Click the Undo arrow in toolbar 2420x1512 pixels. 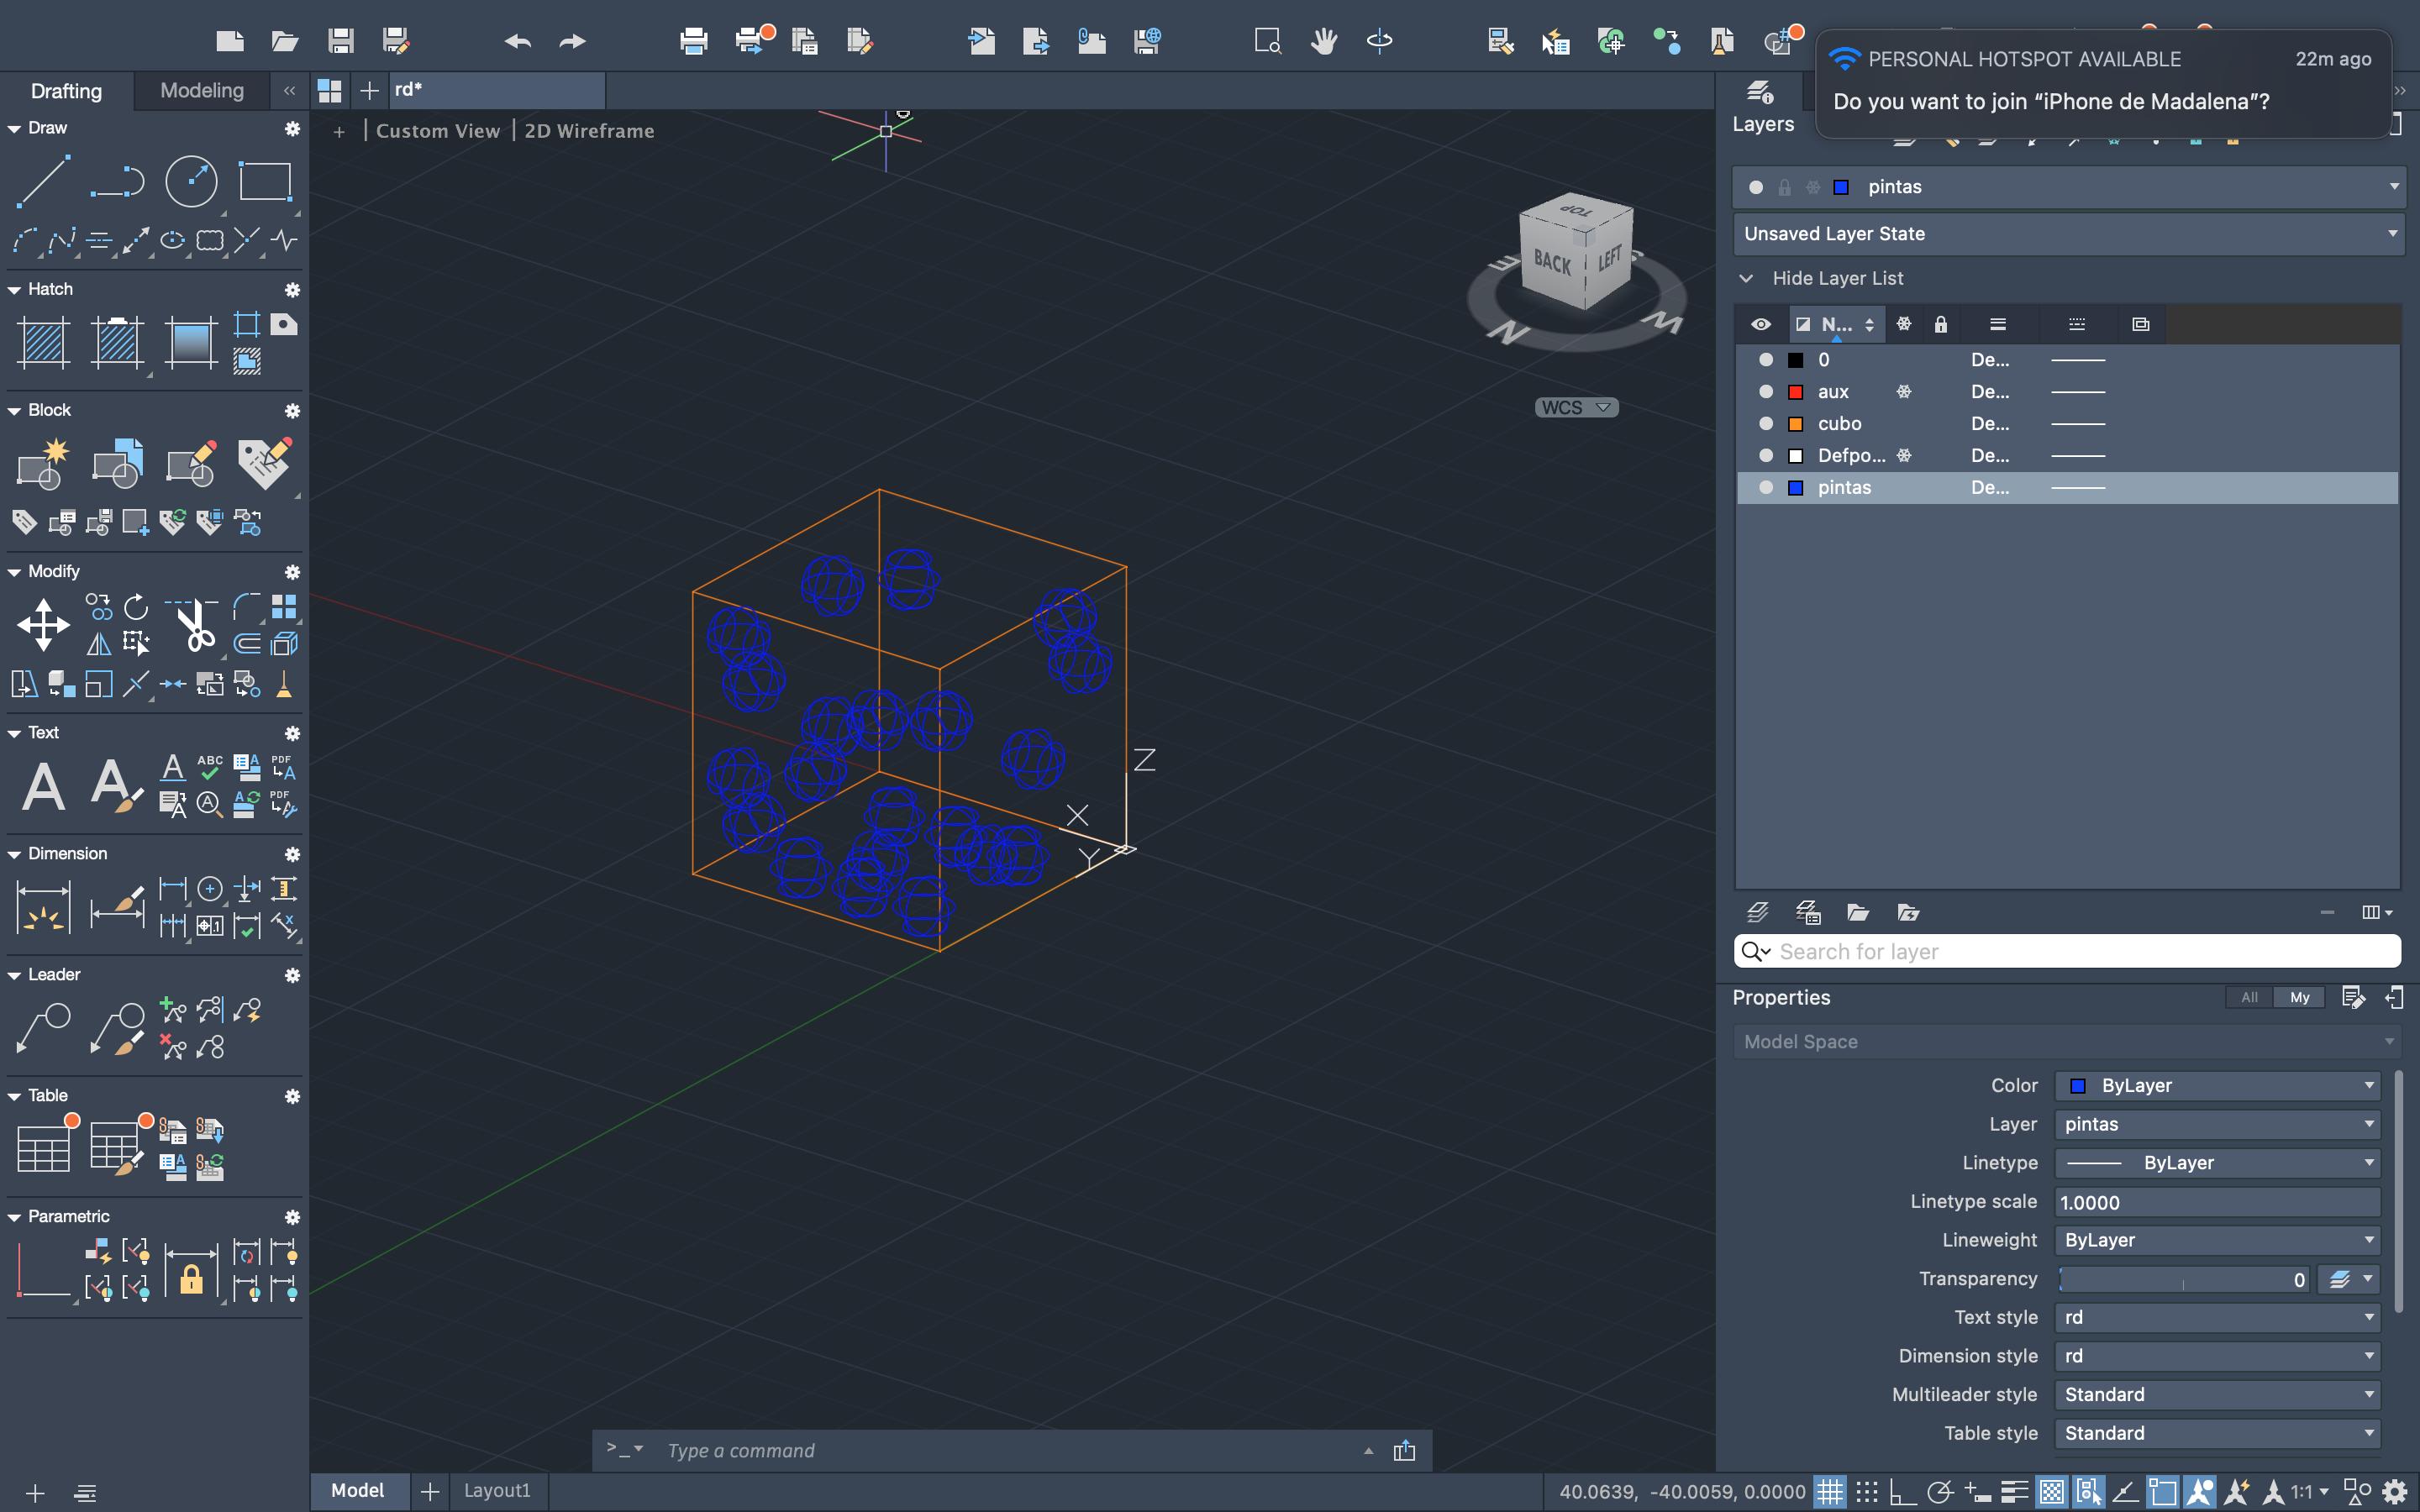[517, 41]
